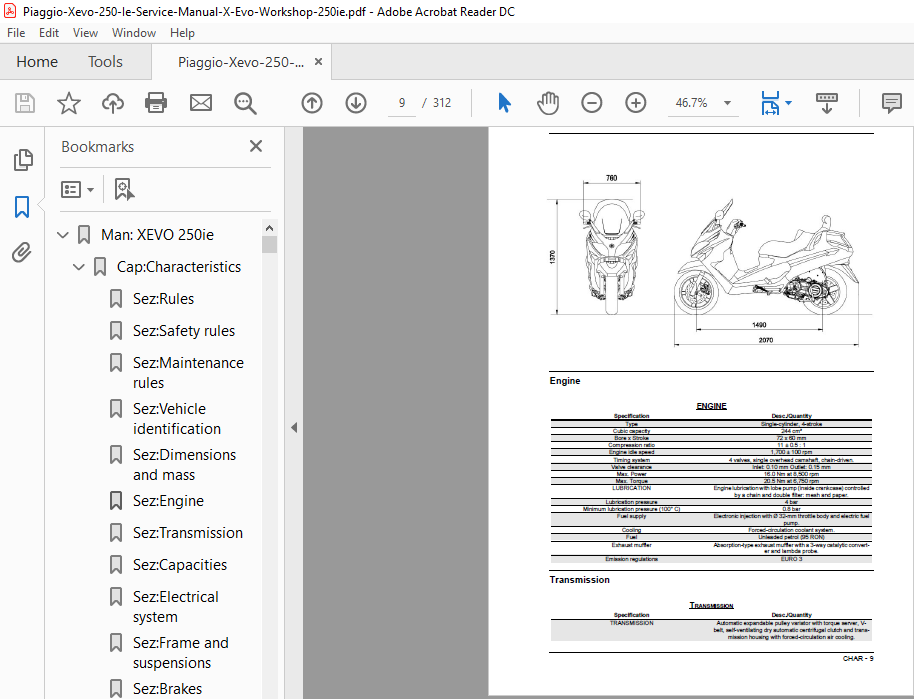The height and width of the screenshot is (699, 914).
Task: Open the Sez:Maintenance rules bookmark
Action: [x=188, y=373]
